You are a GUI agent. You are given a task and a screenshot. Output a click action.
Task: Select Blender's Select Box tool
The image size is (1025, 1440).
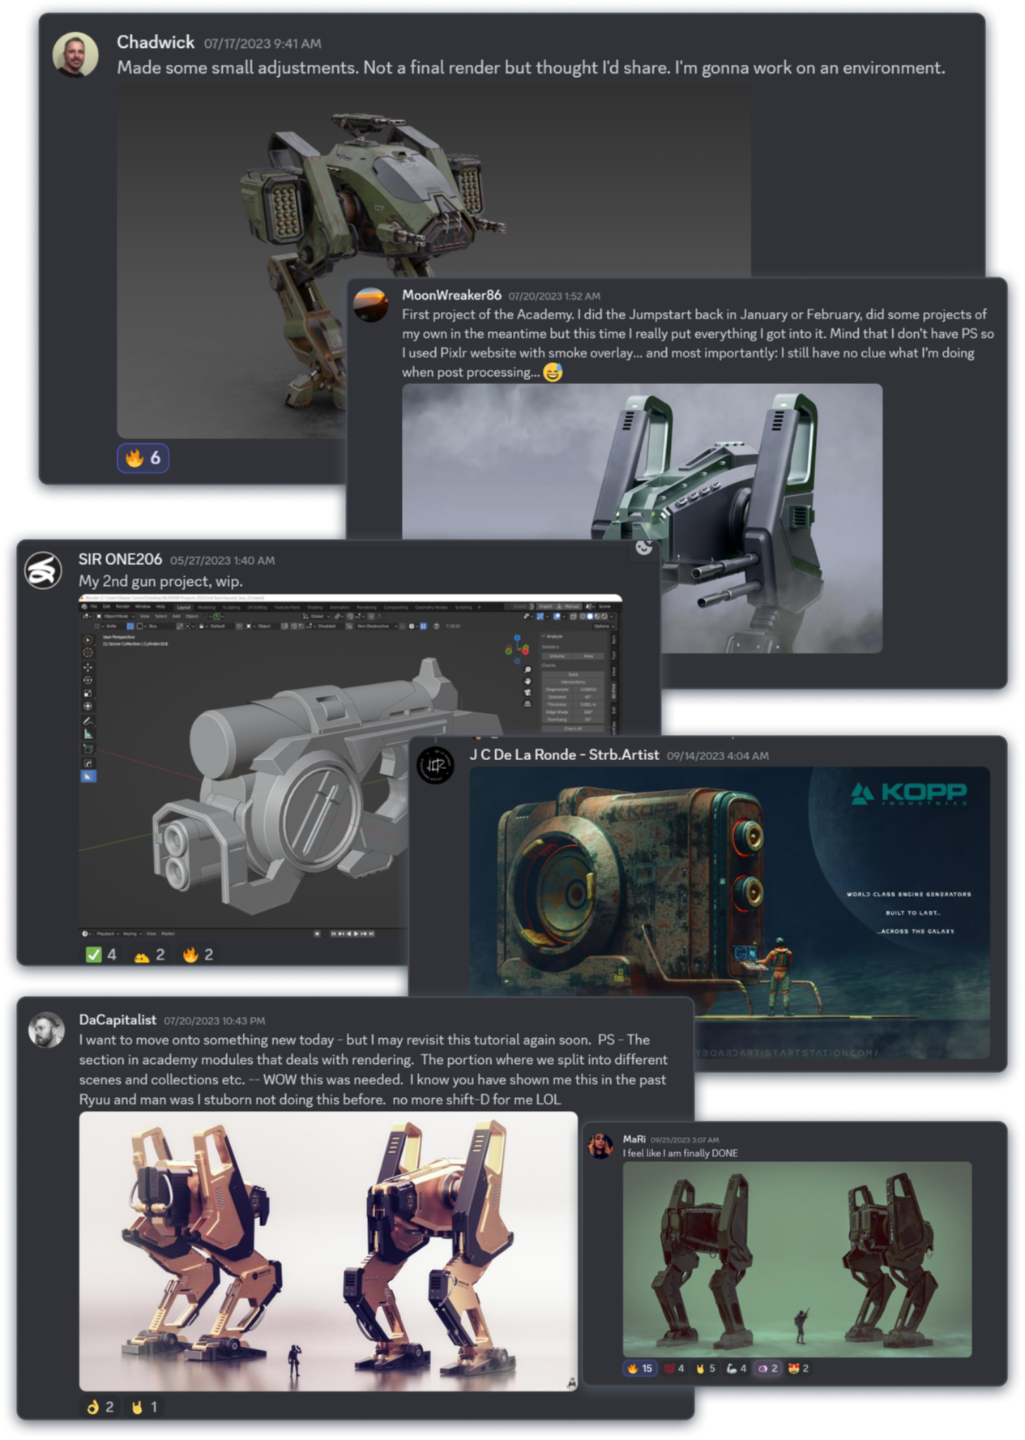coord(88,640)
